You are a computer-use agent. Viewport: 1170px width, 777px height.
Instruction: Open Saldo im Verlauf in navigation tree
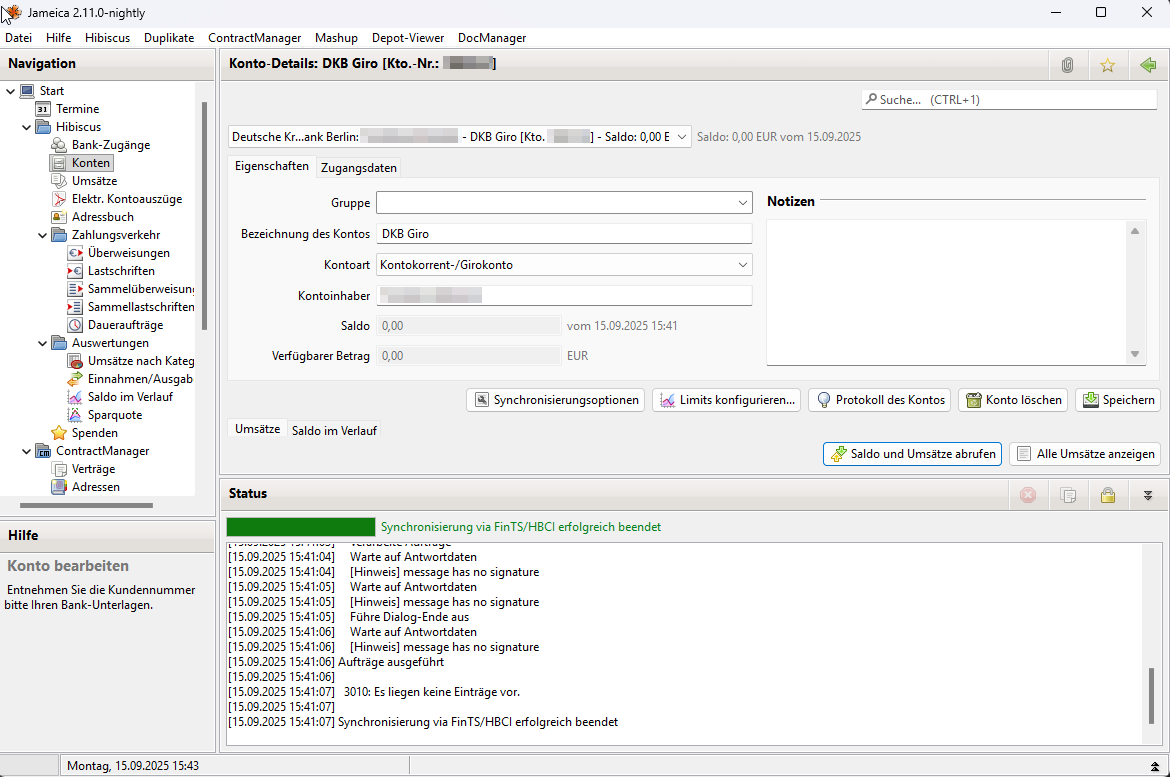(130, 396)
